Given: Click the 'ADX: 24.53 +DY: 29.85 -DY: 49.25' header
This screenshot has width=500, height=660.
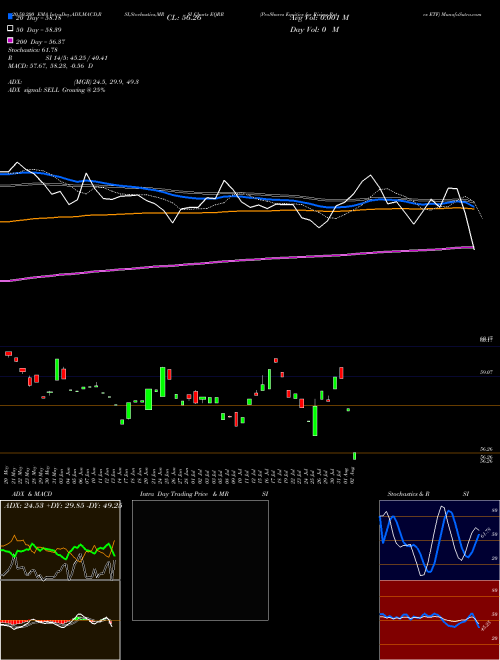Looking at the screenshot, I should (63, 506).
